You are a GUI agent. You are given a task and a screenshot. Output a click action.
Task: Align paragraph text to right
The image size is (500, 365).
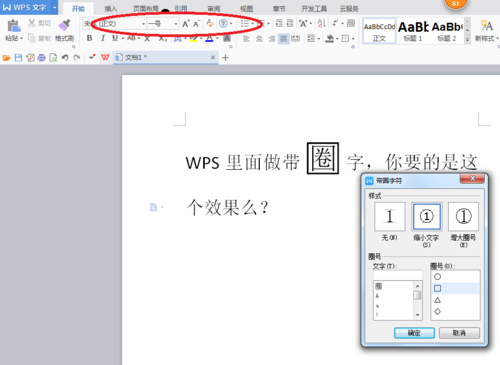[x=272, y=39]
